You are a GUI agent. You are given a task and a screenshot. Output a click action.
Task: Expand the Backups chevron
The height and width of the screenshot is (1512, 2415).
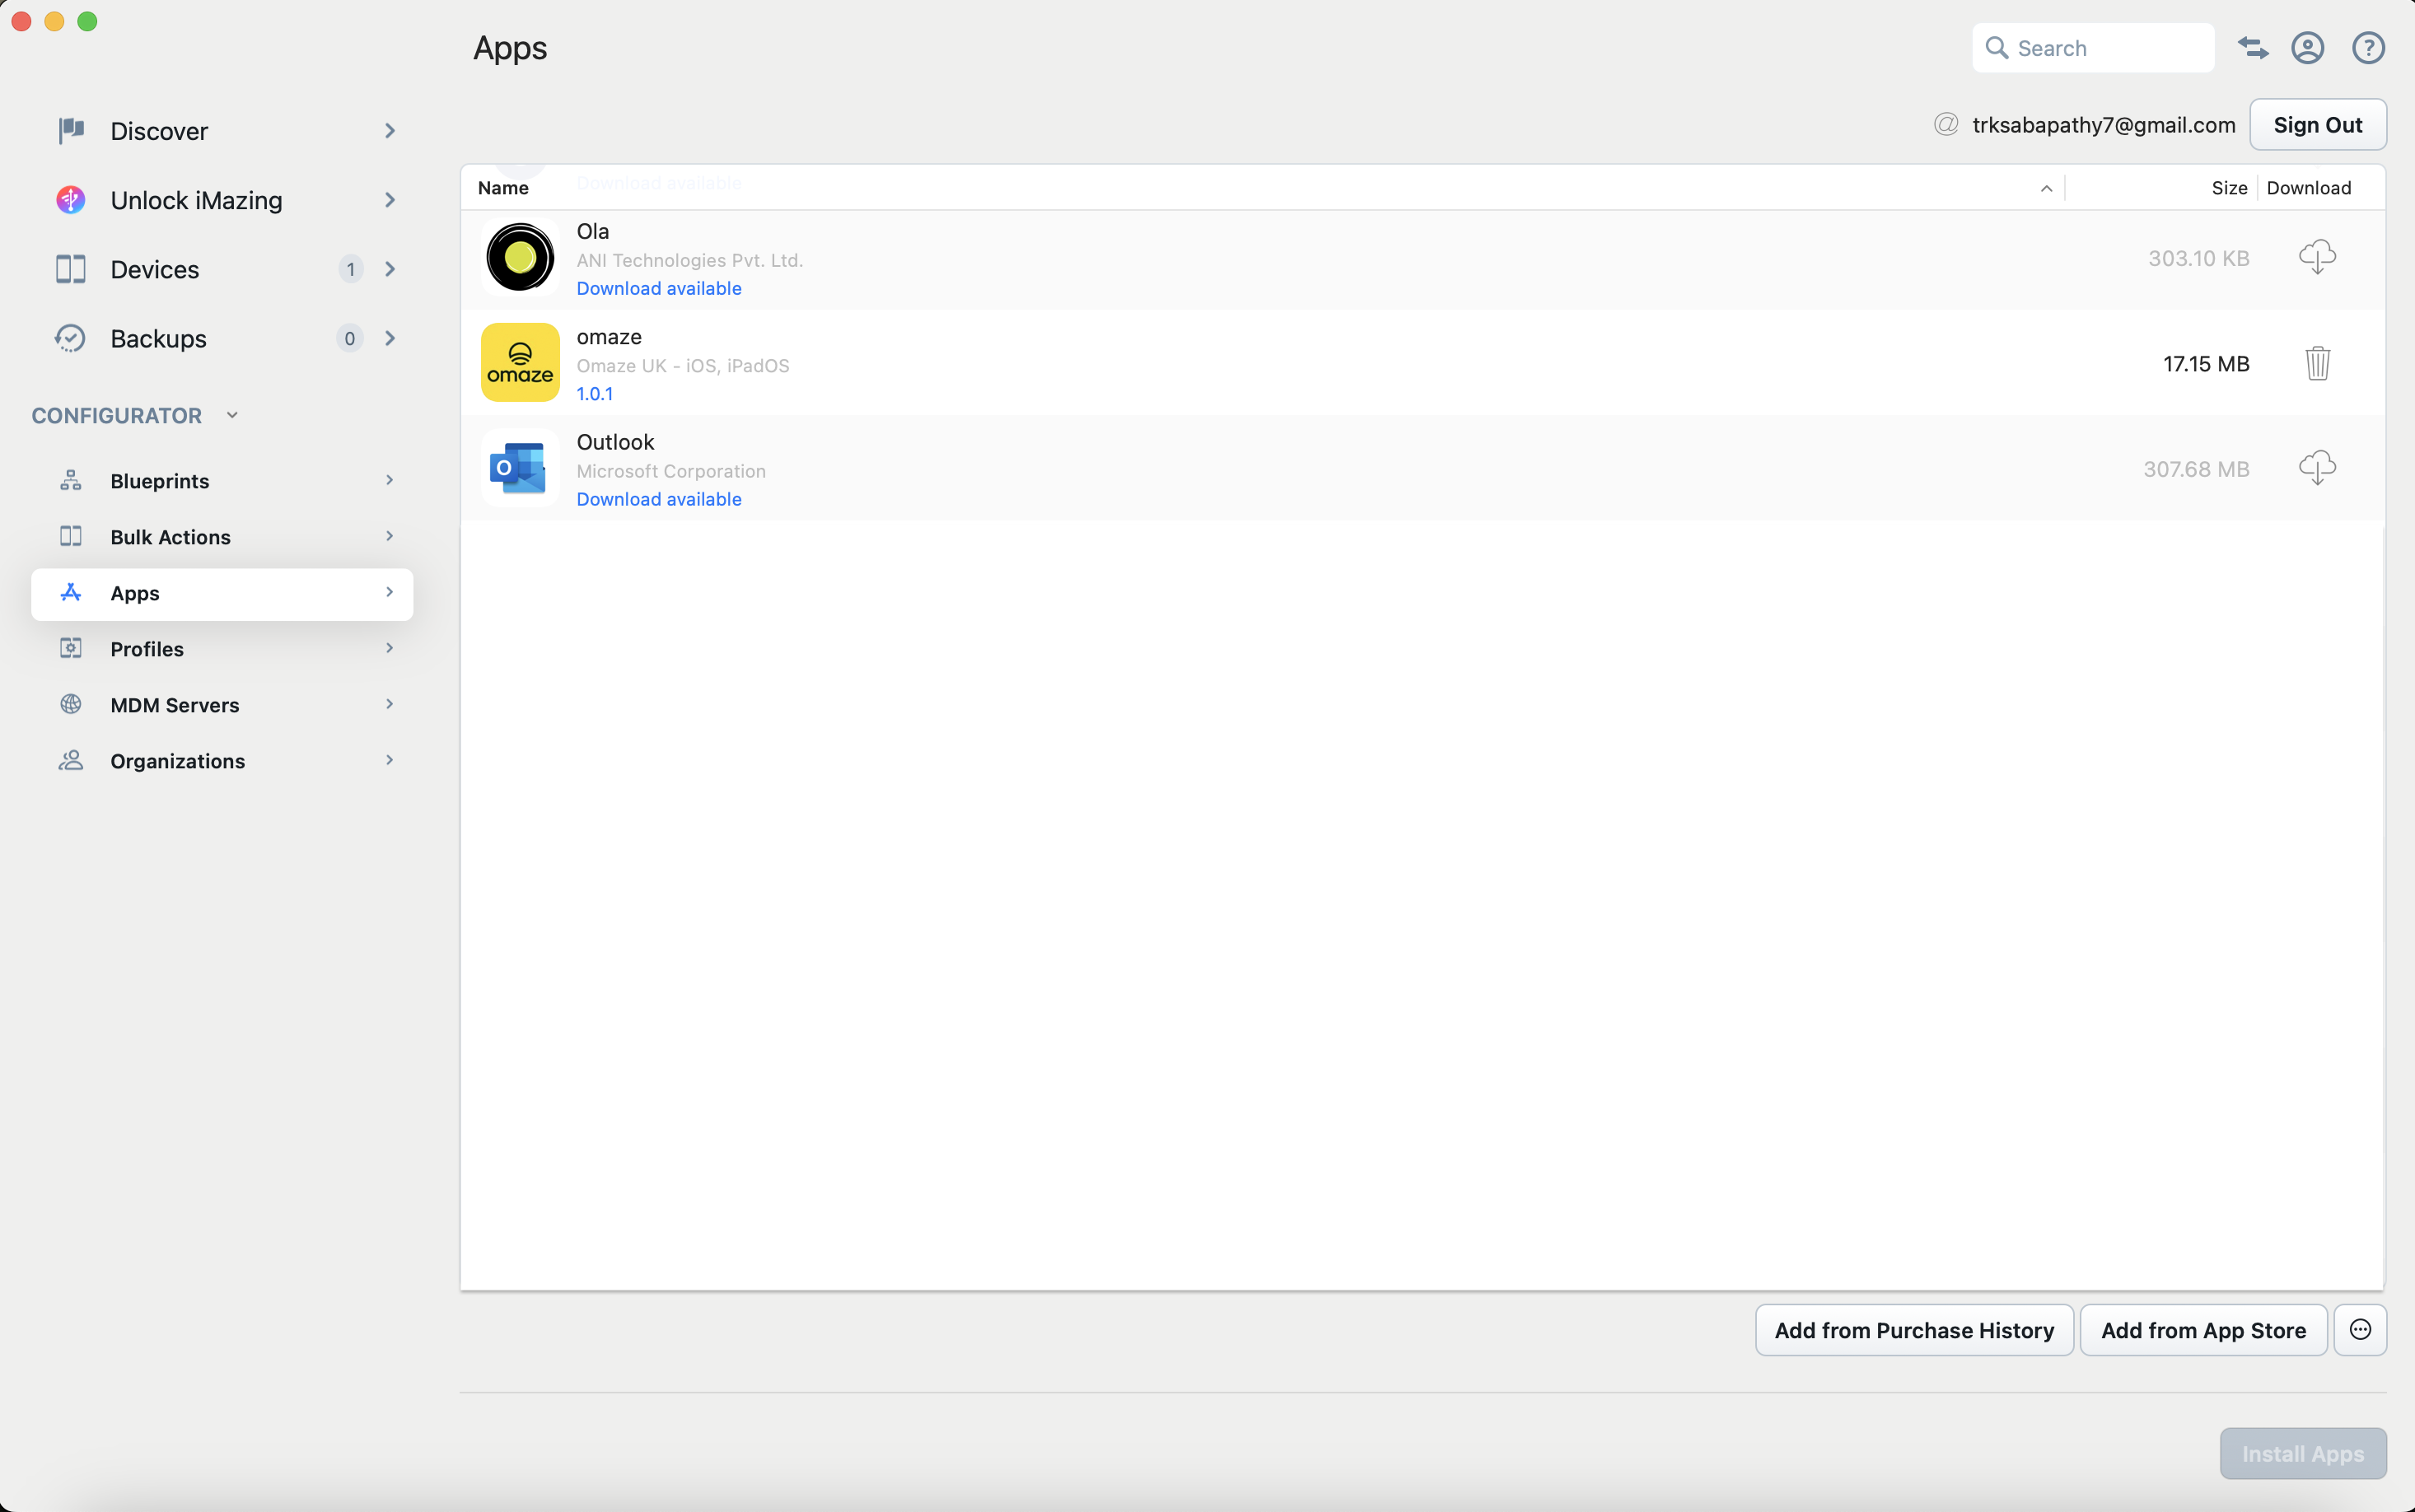click(390, 338)
